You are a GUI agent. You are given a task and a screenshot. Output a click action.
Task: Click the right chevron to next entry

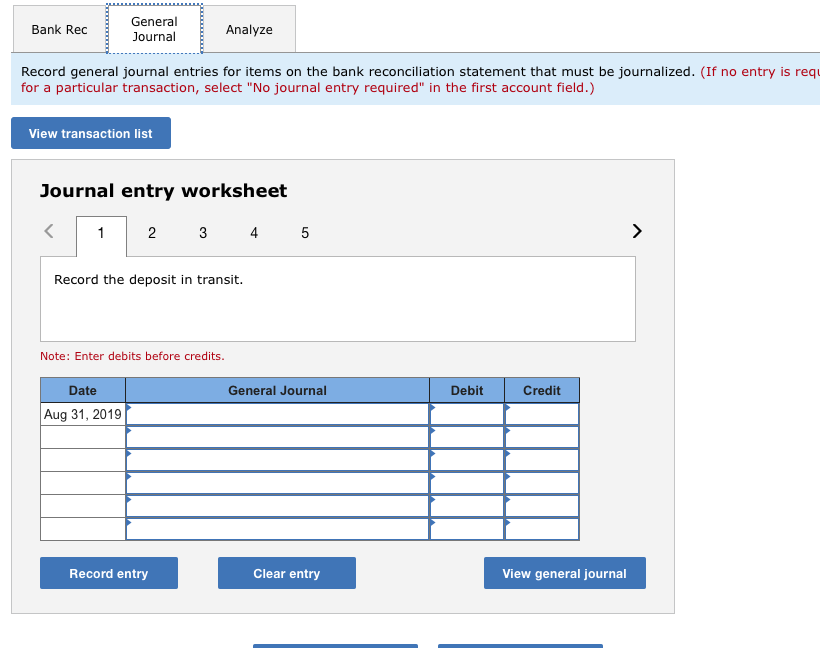pyautogui.click(x=637, y=230)
